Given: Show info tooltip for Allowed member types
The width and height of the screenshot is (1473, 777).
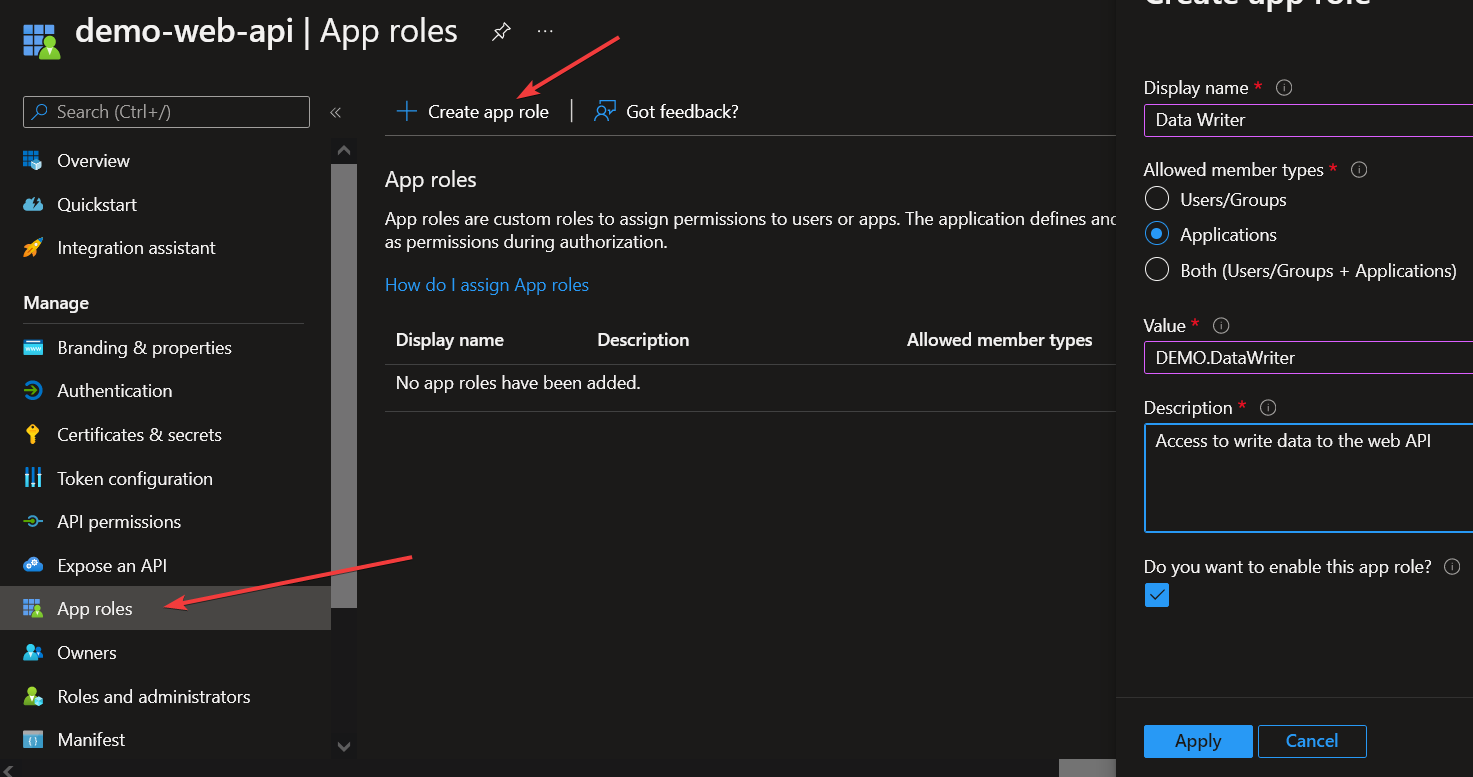Looking at the screenshot, I should pos(1359,170).
